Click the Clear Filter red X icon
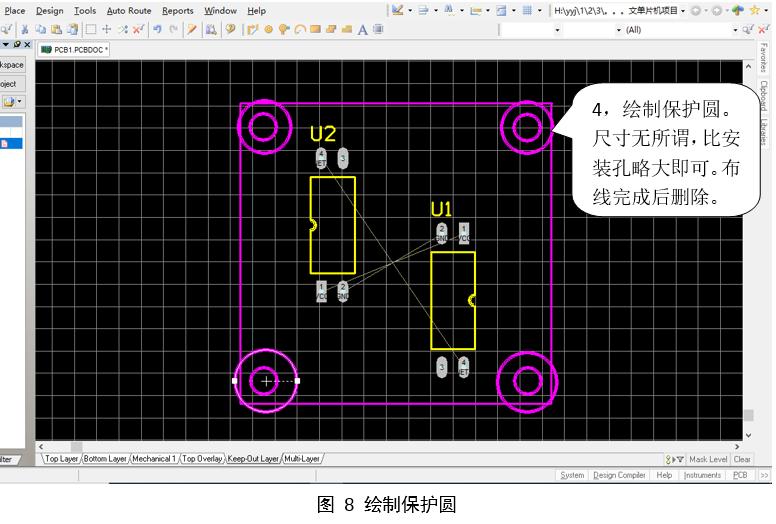Image resolution: width=776 pixels, height=524 pixels. click(x=139, y=29)
